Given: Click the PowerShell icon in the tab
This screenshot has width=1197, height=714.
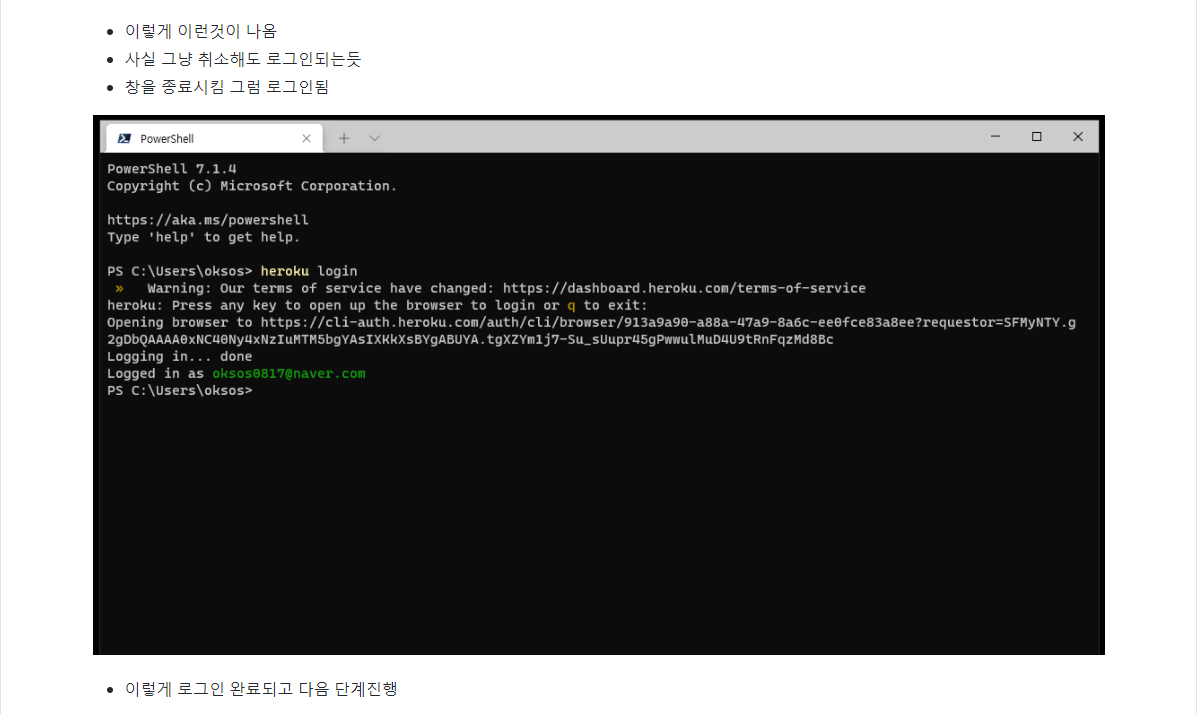Looking at the screenshot, I should [x=124, y=138].
